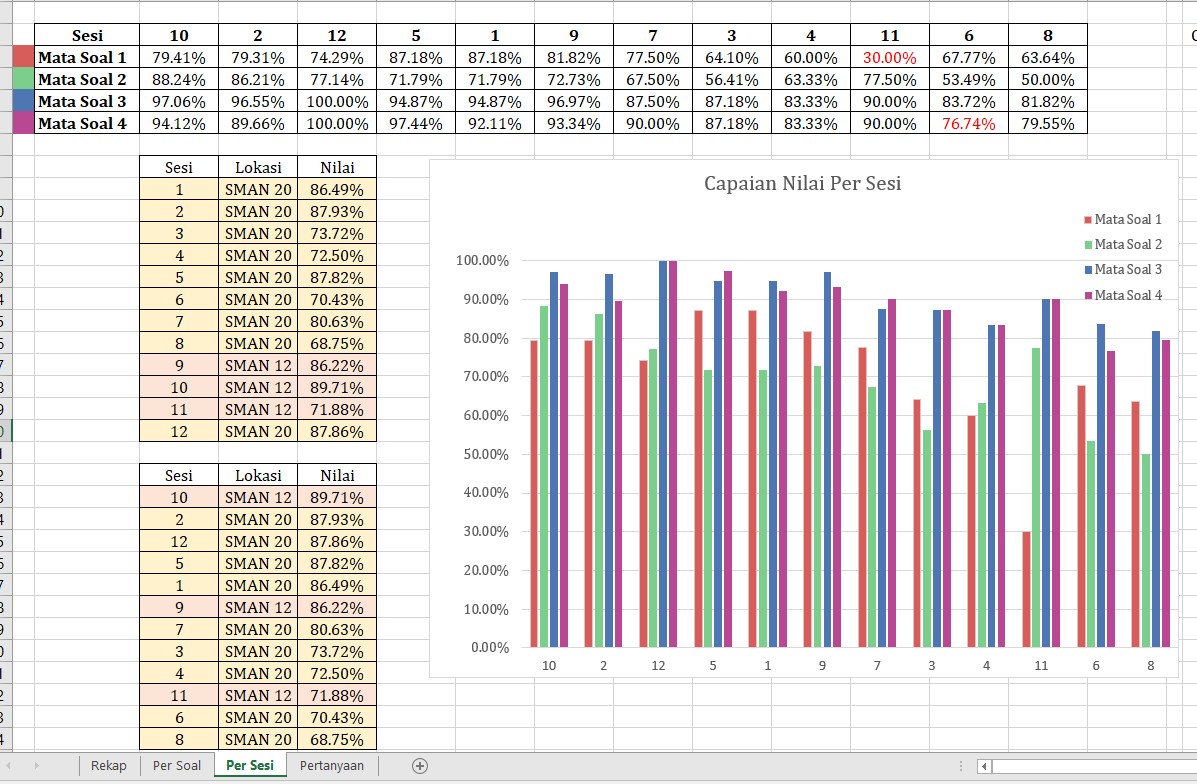The image size is (1197, 784).
Task: Open the Pertanyaan sheet tab
Action: 332,766
